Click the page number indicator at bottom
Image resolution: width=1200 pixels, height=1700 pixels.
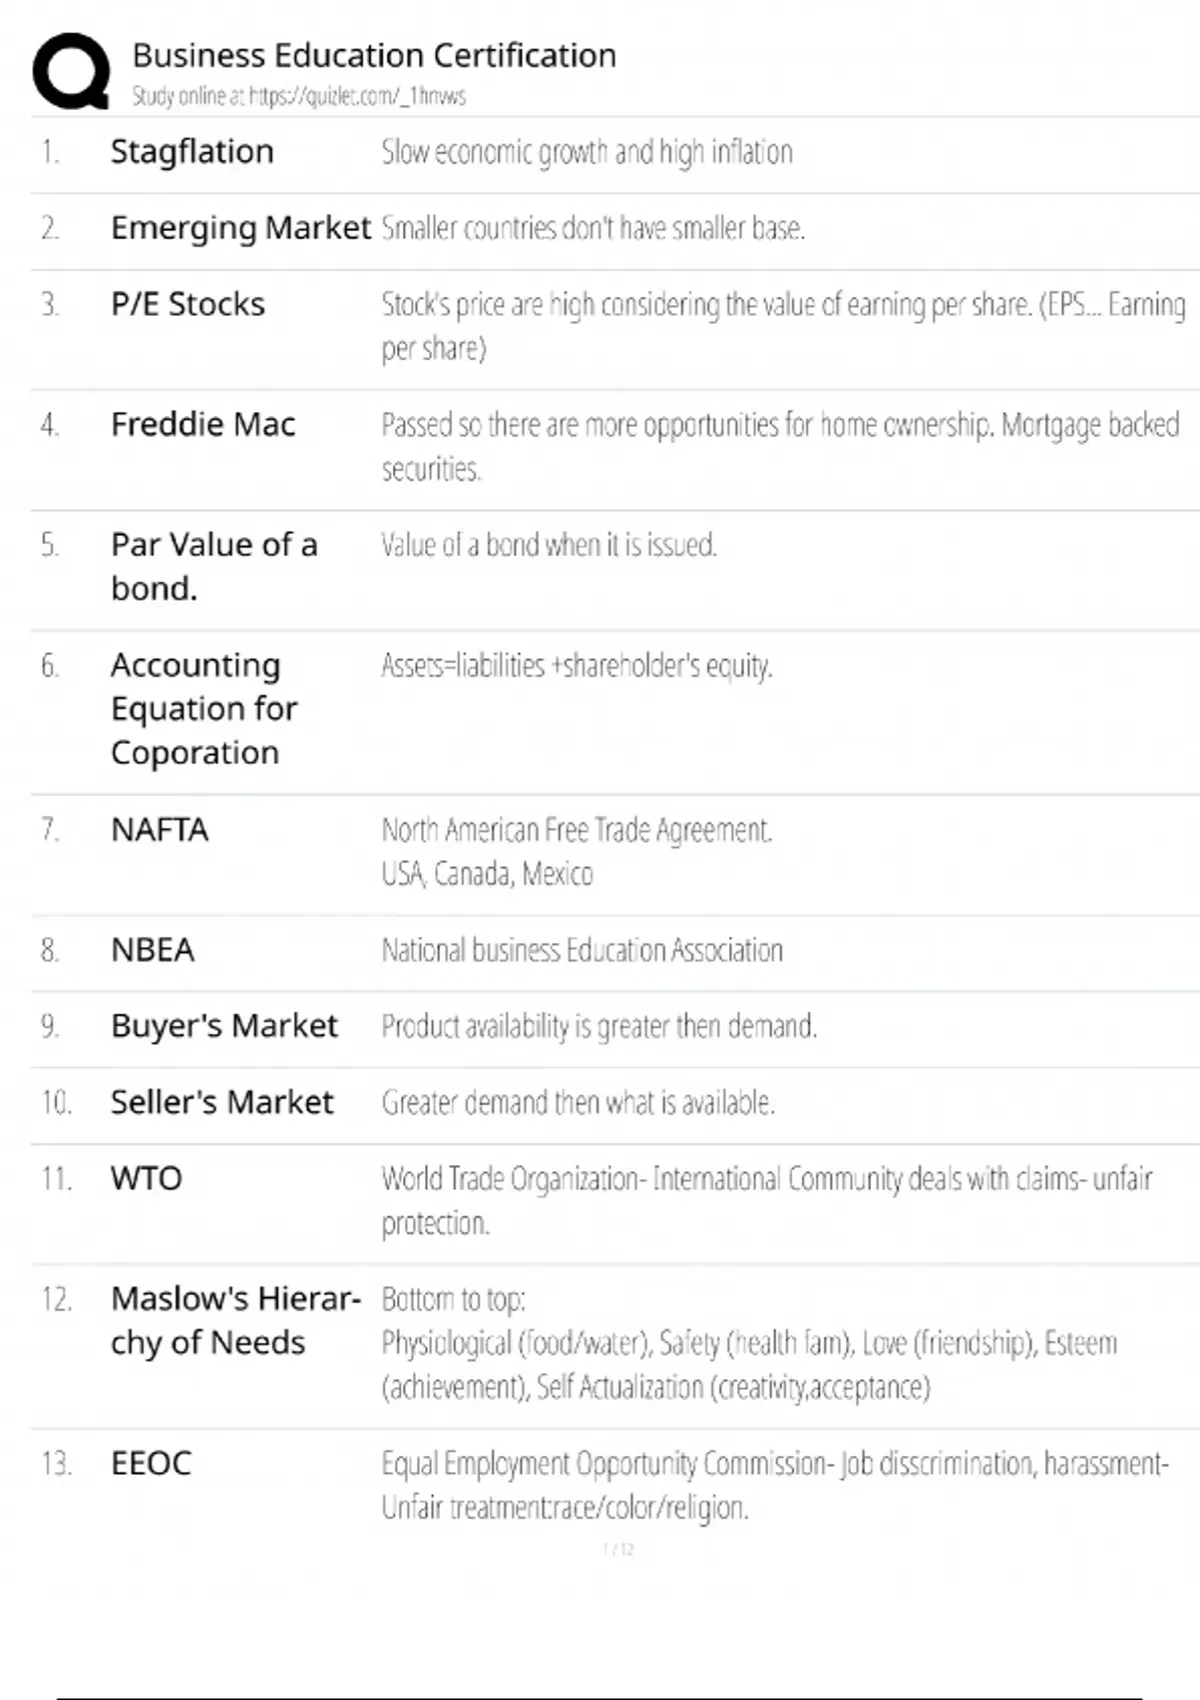click(x=618, y=1549)
